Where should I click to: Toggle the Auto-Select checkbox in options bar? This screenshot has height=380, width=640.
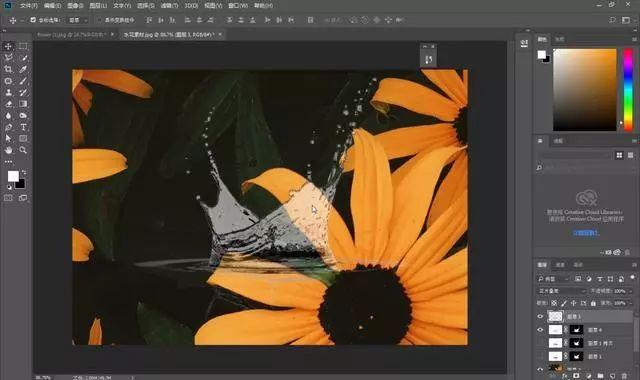33,20
